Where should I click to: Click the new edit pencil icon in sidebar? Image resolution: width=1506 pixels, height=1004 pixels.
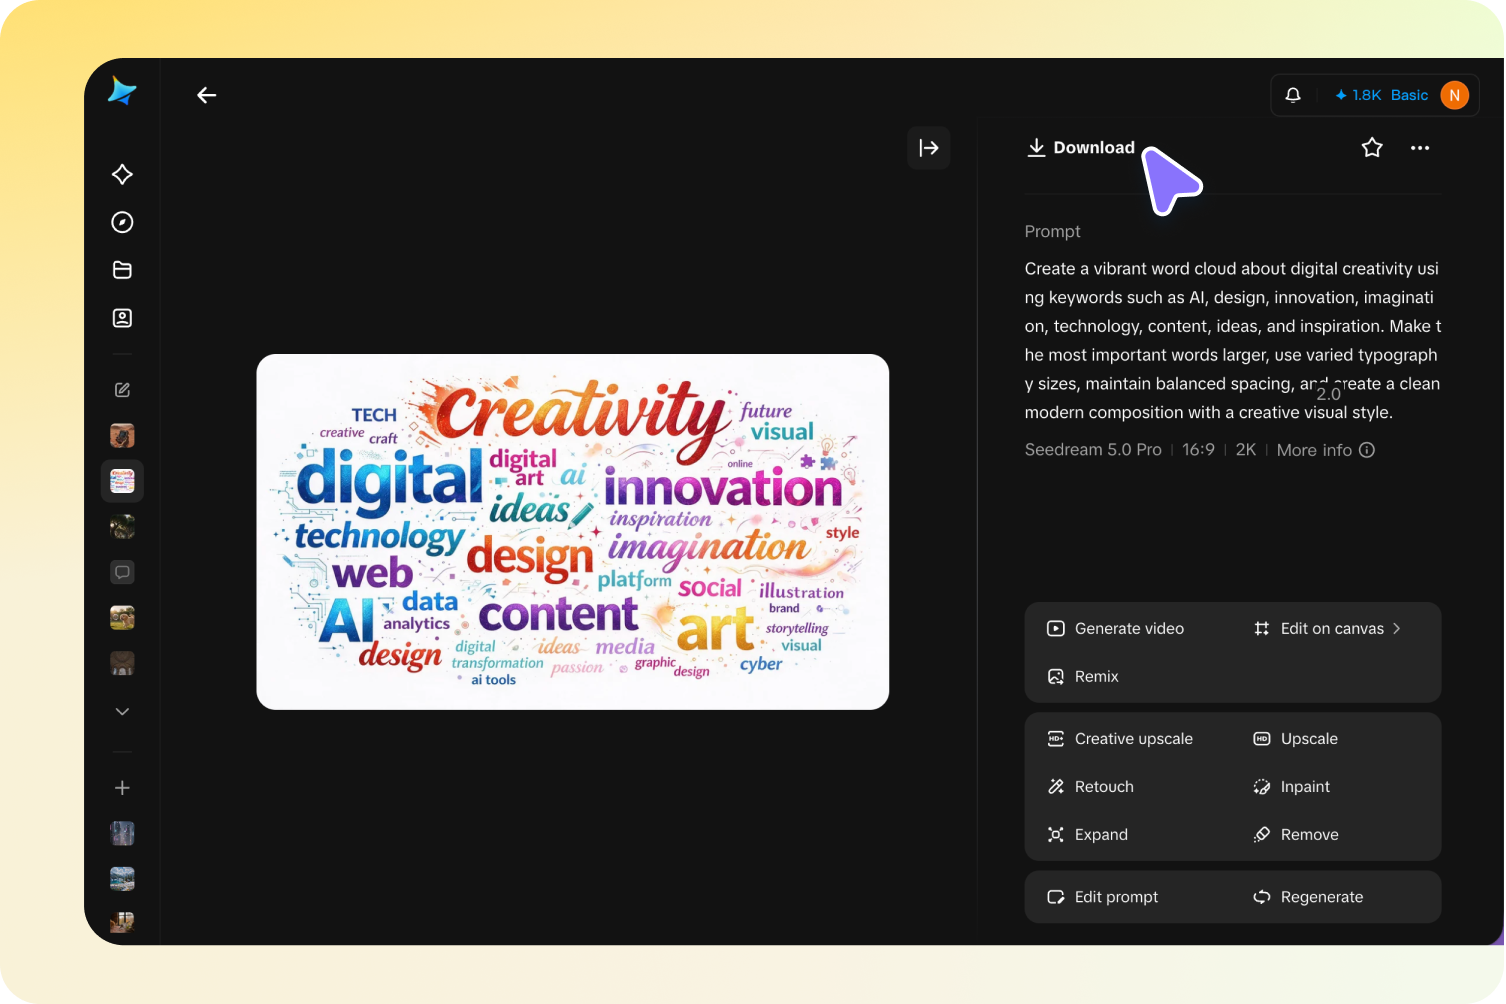pos(122,390)
